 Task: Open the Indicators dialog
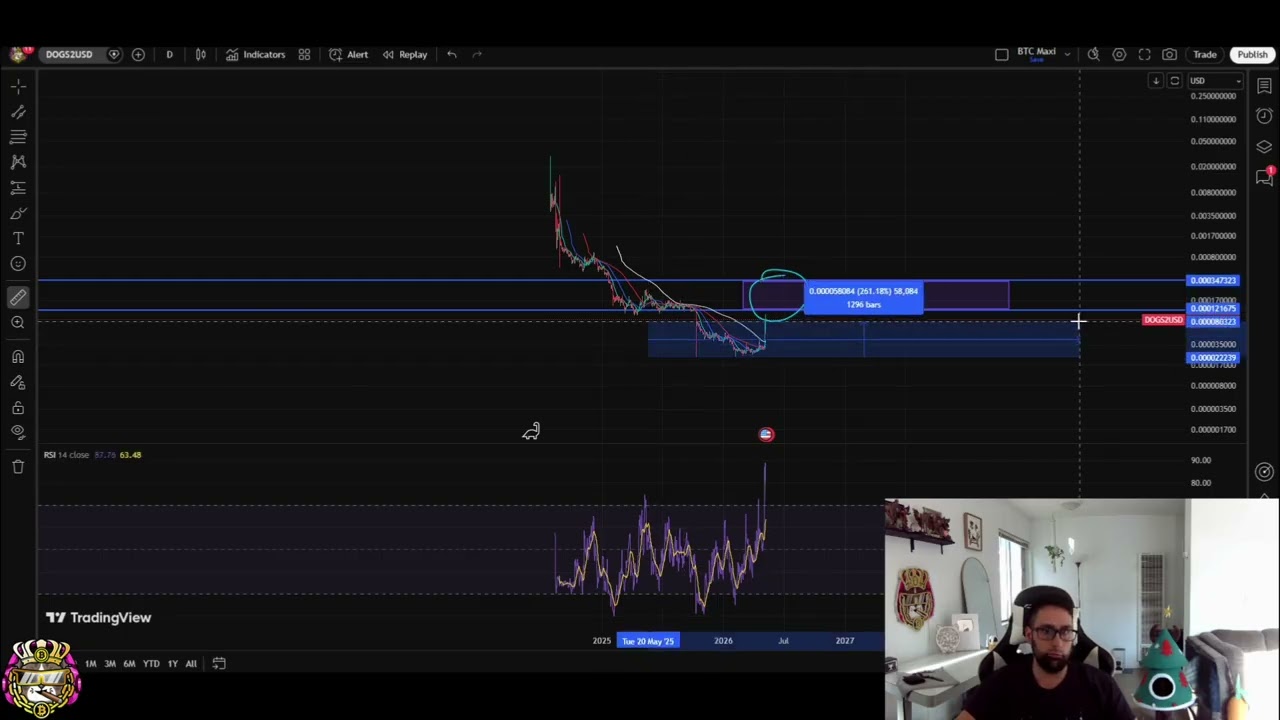click(255, 54)
